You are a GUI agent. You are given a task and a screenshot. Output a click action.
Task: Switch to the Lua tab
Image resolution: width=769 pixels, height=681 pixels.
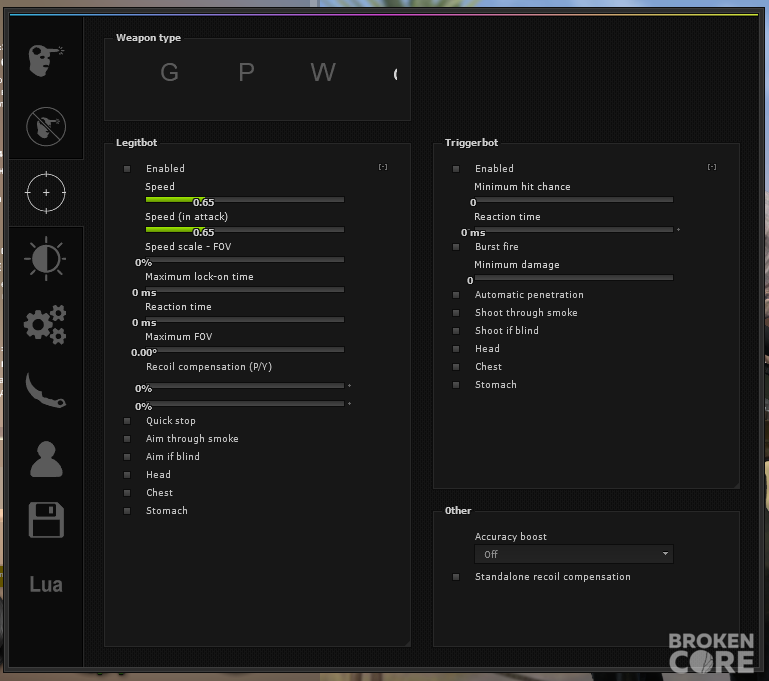(x=46, y=584)
